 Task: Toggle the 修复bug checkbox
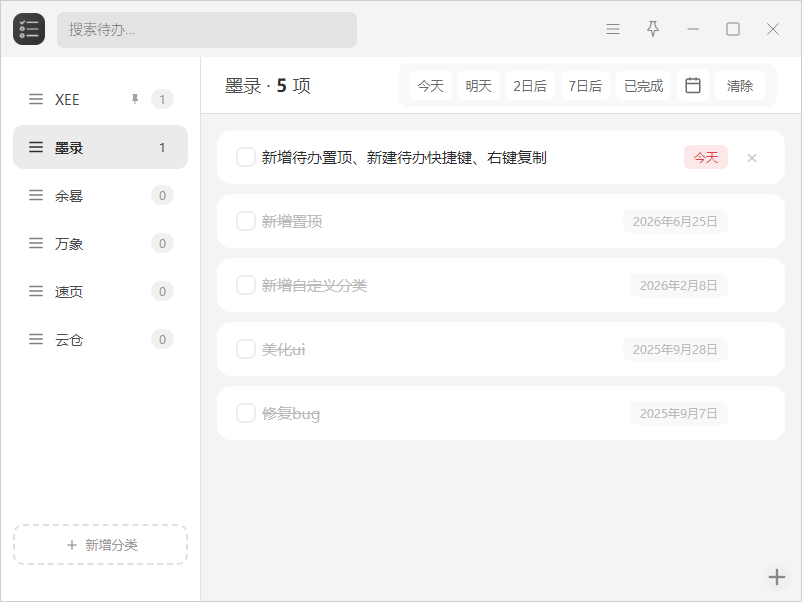click(246, 413)
